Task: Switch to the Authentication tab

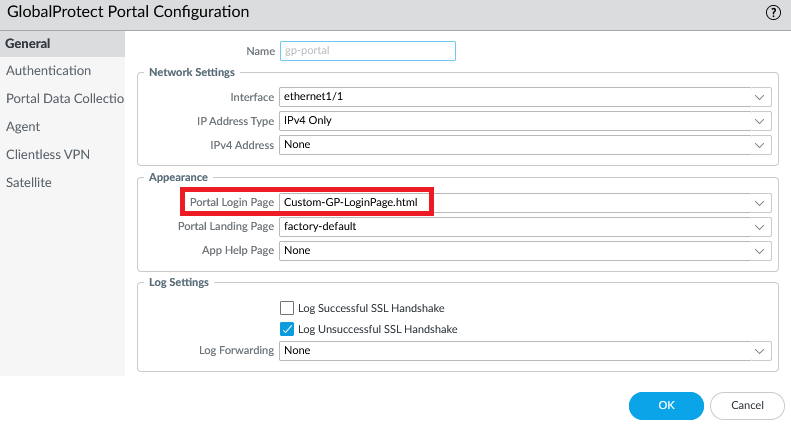Action: (x=48, y=71)
